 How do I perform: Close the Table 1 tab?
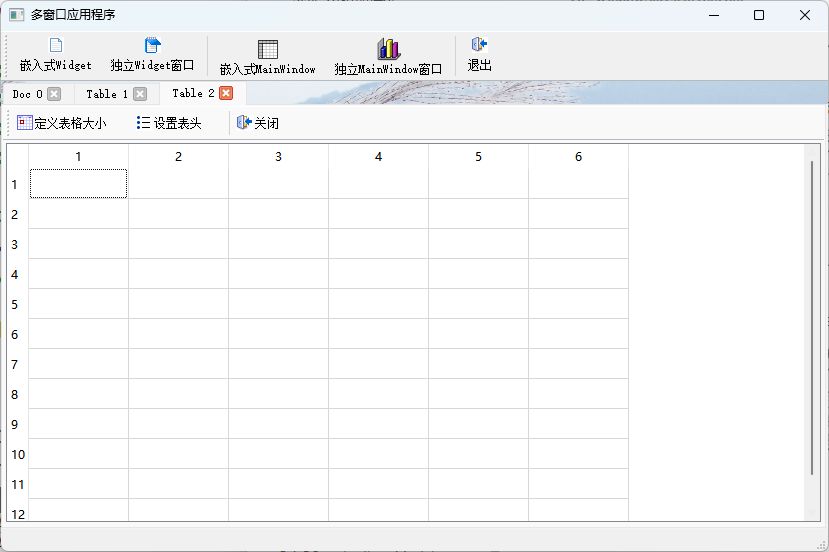(x=140, y=94)
